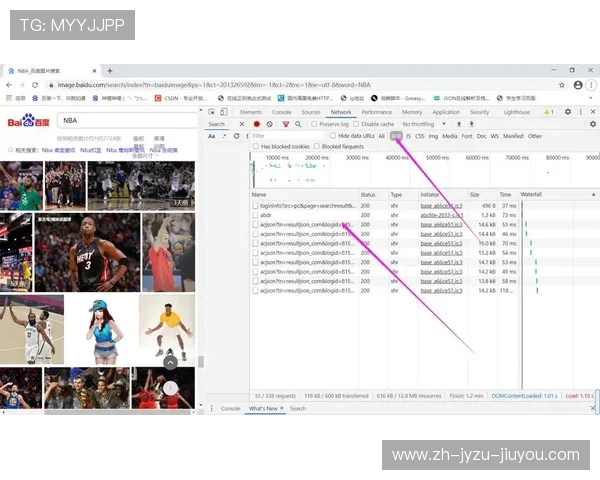Click the network Filter text field

pyautogui.click(x=287, y=136)
